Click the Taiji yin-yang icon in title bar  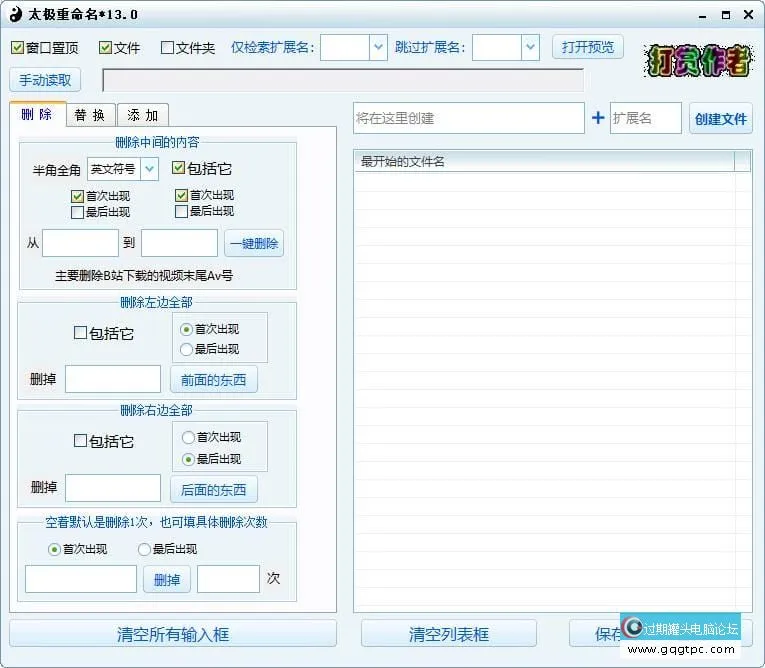click(x=15, y=14)
